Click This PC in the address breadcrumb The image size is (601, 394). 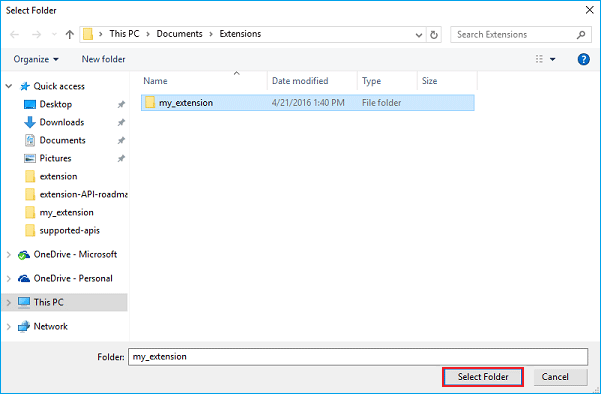pyautogui.click(x=124, y=34)
